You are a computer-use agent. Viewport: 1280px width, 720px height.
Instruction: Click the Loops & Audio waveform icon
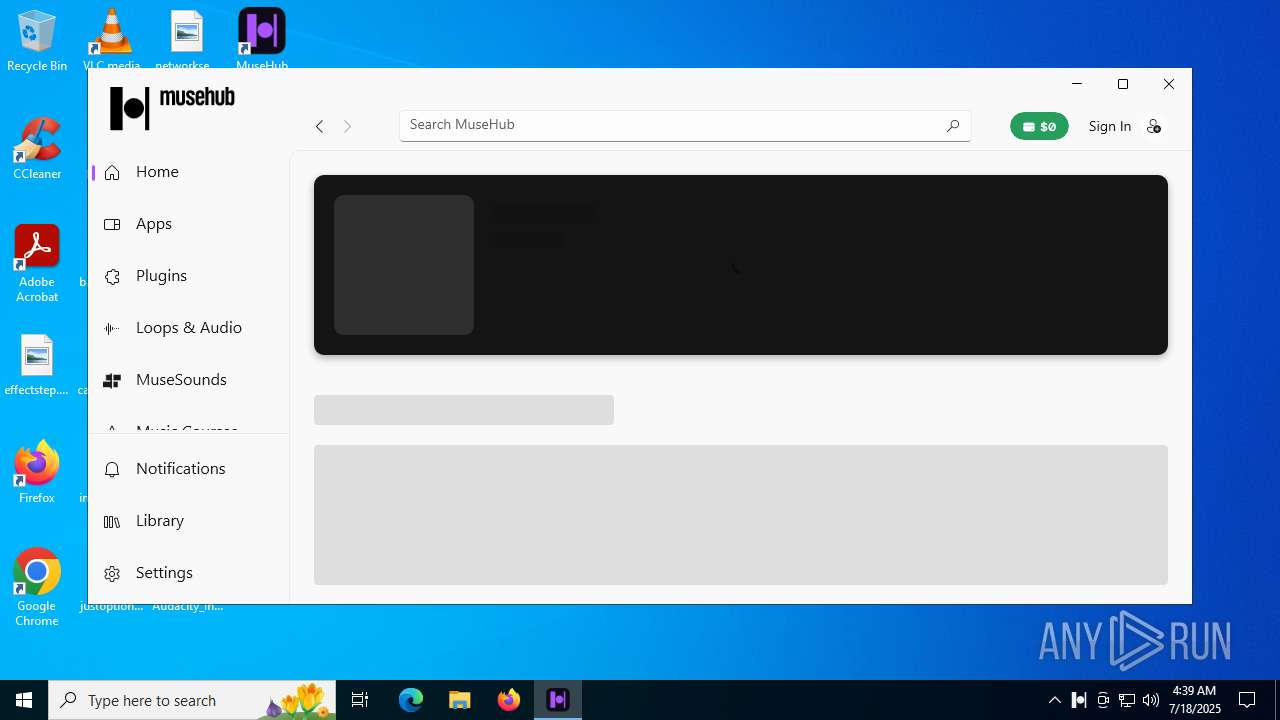coord(112,328)
